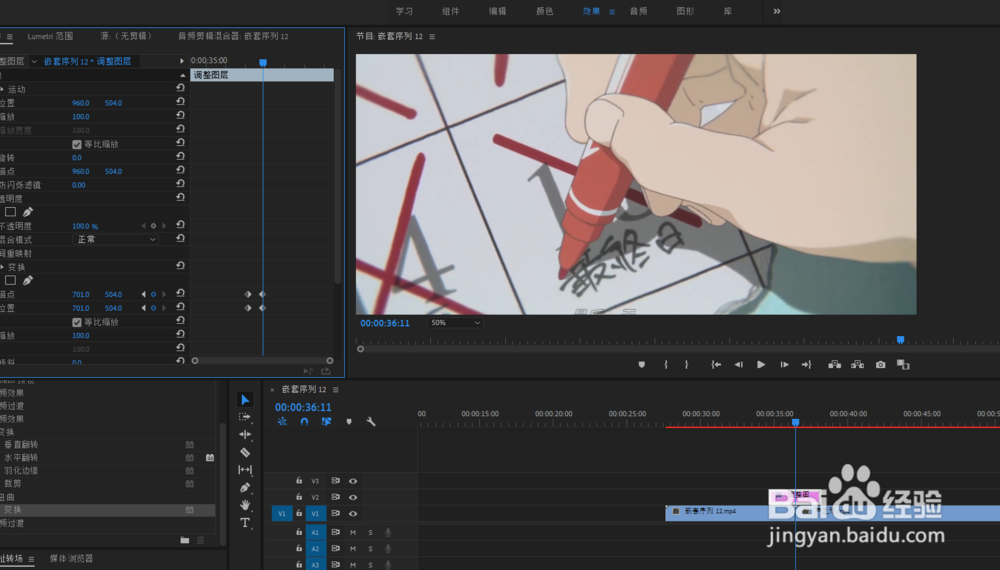Click Mark Out brace button
1000x570 pixels.
pos(686,365)
